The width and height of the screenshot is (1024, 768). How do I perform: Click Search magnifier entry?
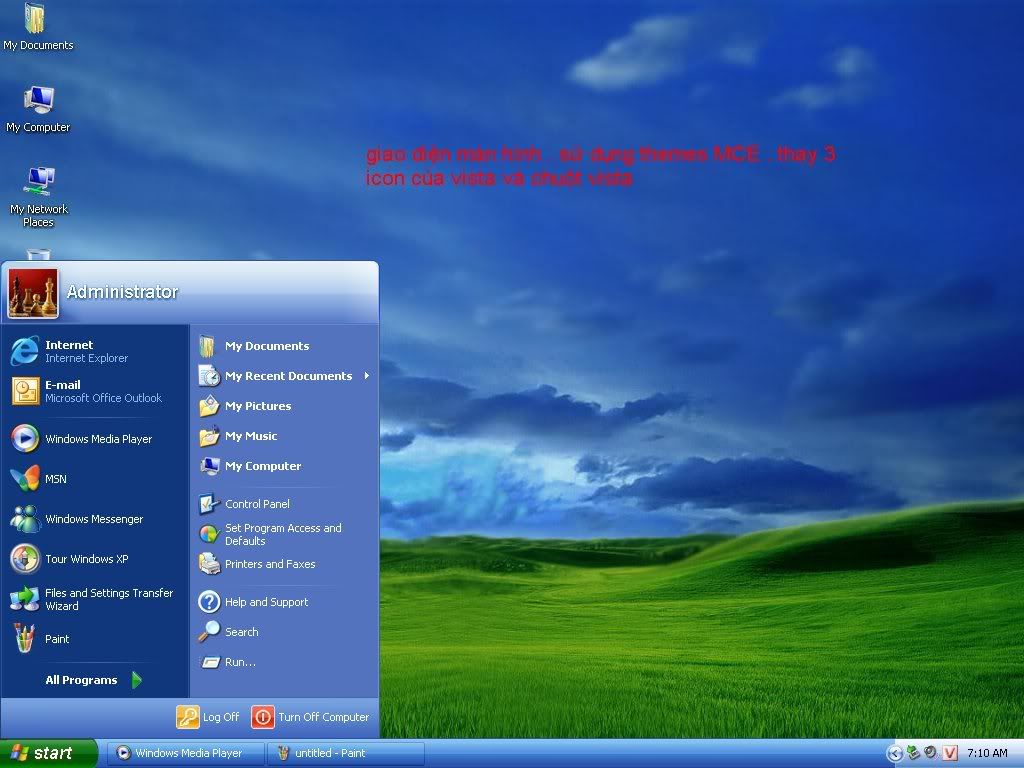click(285, 632)
